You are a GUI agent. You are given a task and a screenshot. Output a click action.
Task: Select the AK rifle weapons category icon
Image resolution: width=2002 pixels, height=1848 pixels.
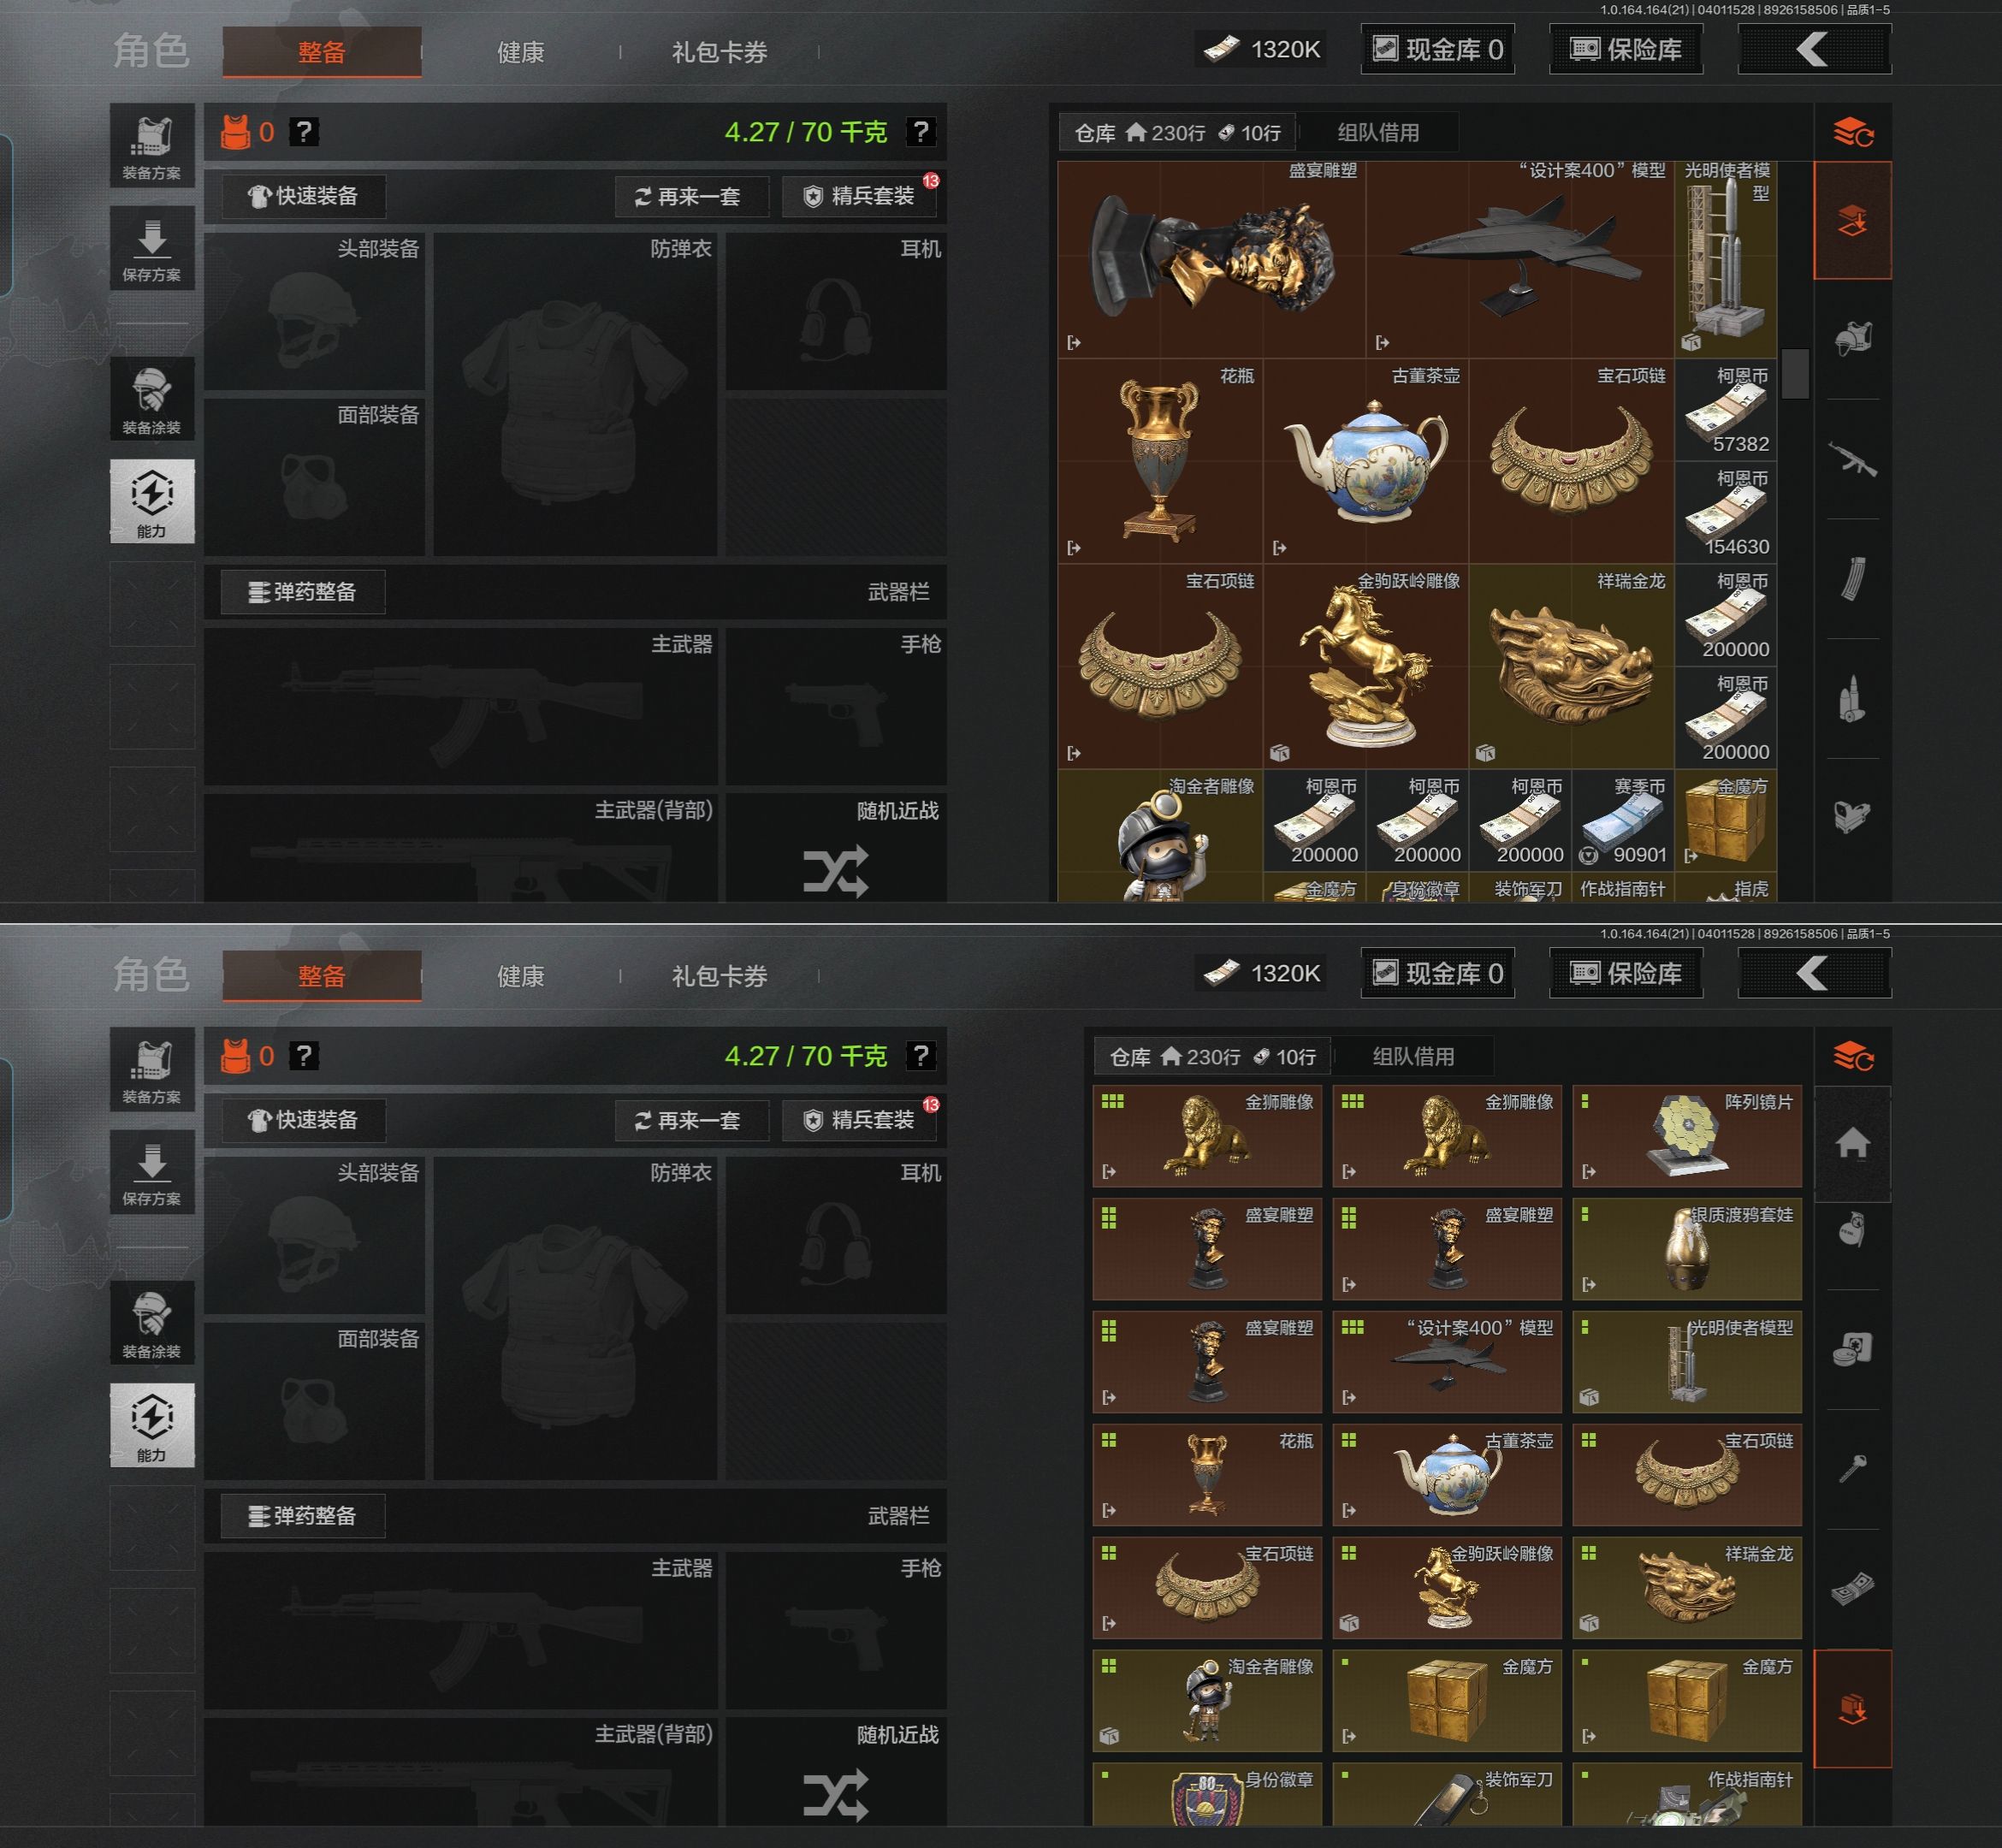click(x=1853, y=459)
